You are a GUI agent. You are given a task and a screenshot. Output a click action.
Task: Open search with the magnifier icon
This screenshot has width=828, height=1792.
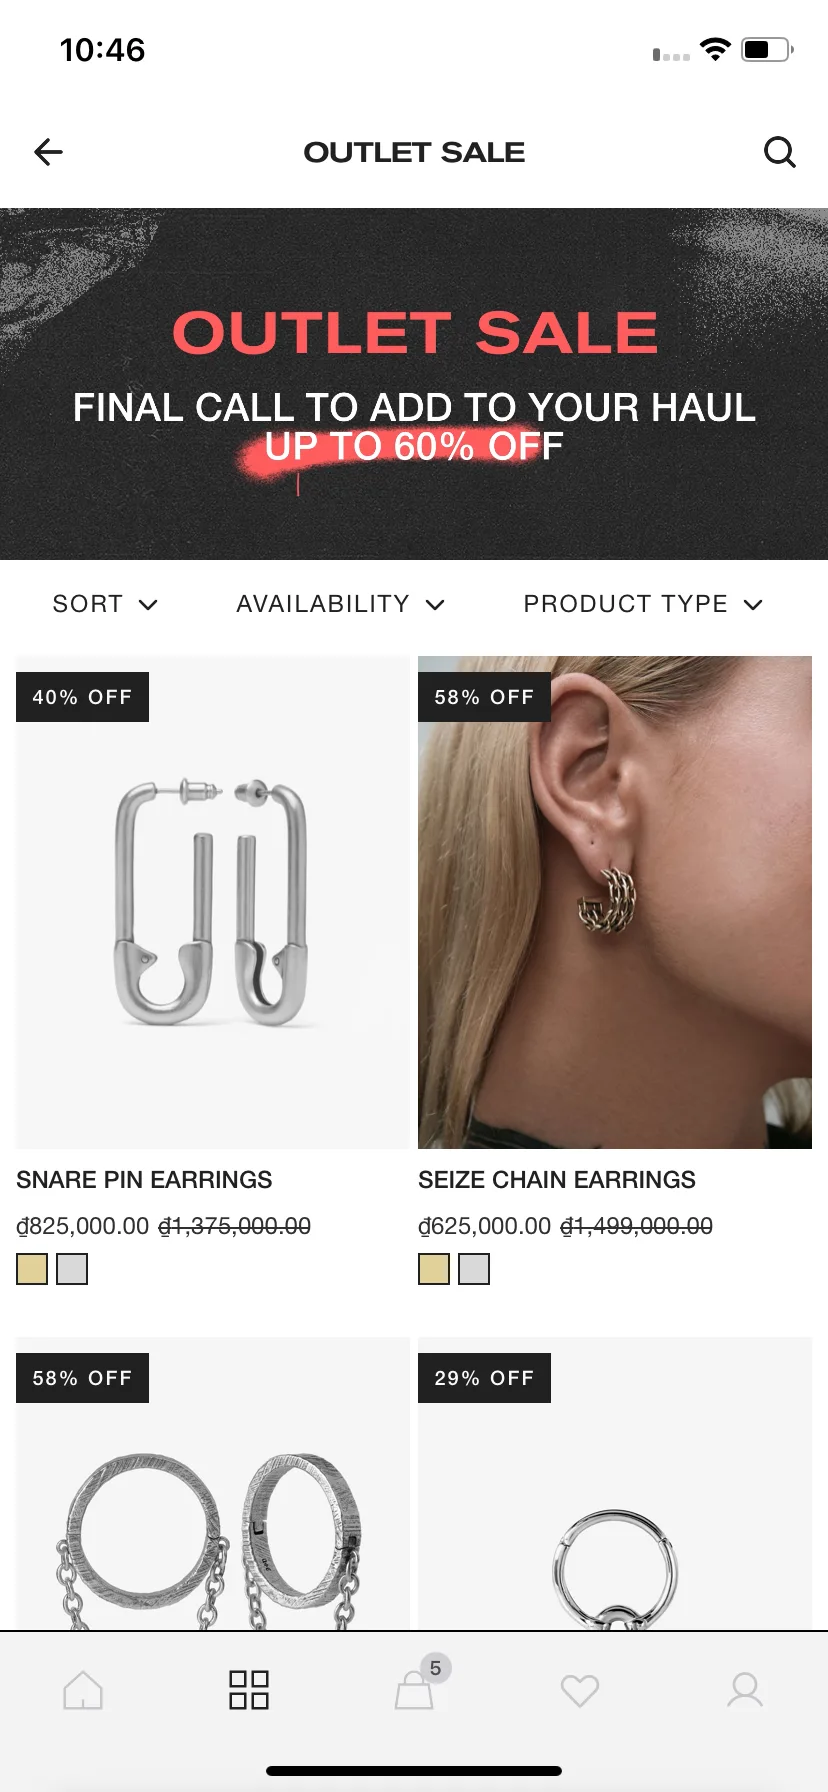click(780, 152)
